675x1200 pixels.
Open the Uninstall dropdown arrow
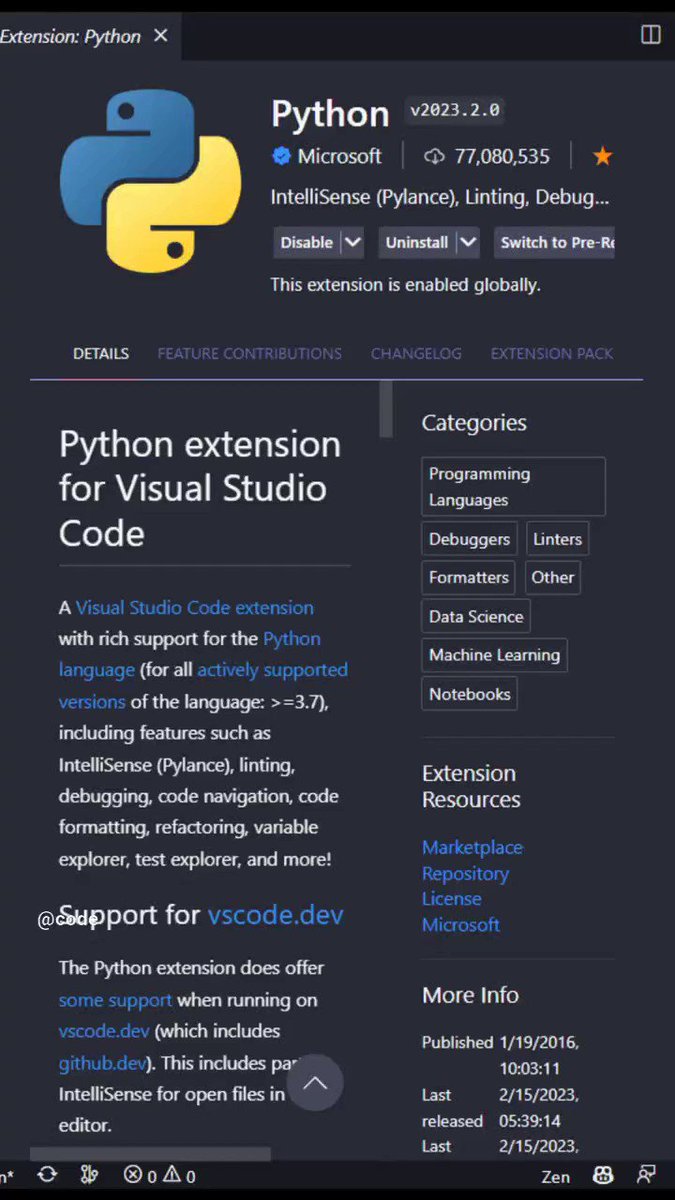468,242
